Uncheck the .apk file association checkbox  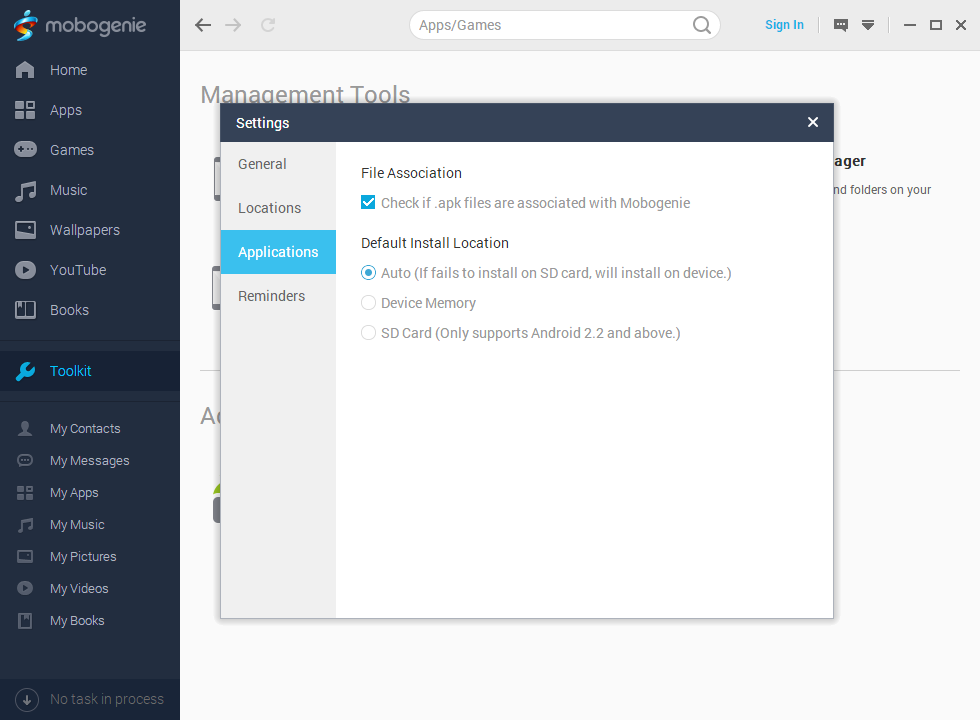point(368,203)
